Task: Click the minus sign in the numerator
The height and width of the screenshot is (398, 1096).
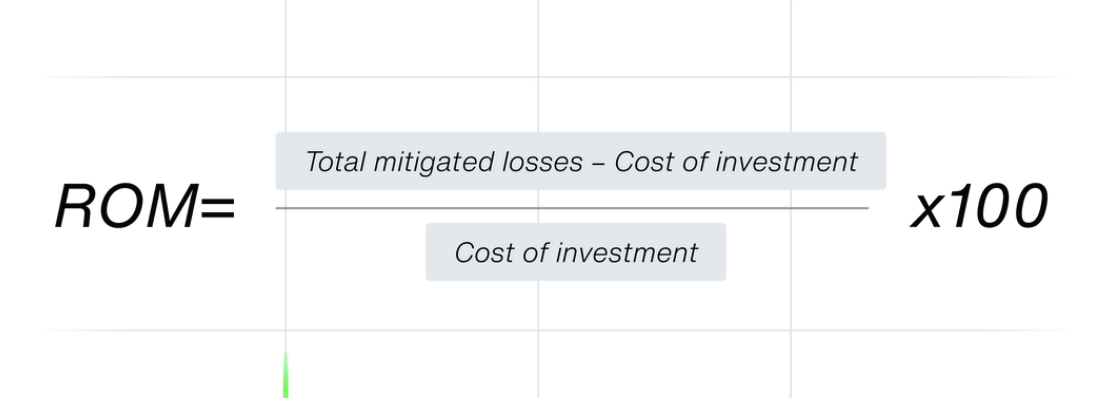Action: pyautogui.click(x=598, y=163)
